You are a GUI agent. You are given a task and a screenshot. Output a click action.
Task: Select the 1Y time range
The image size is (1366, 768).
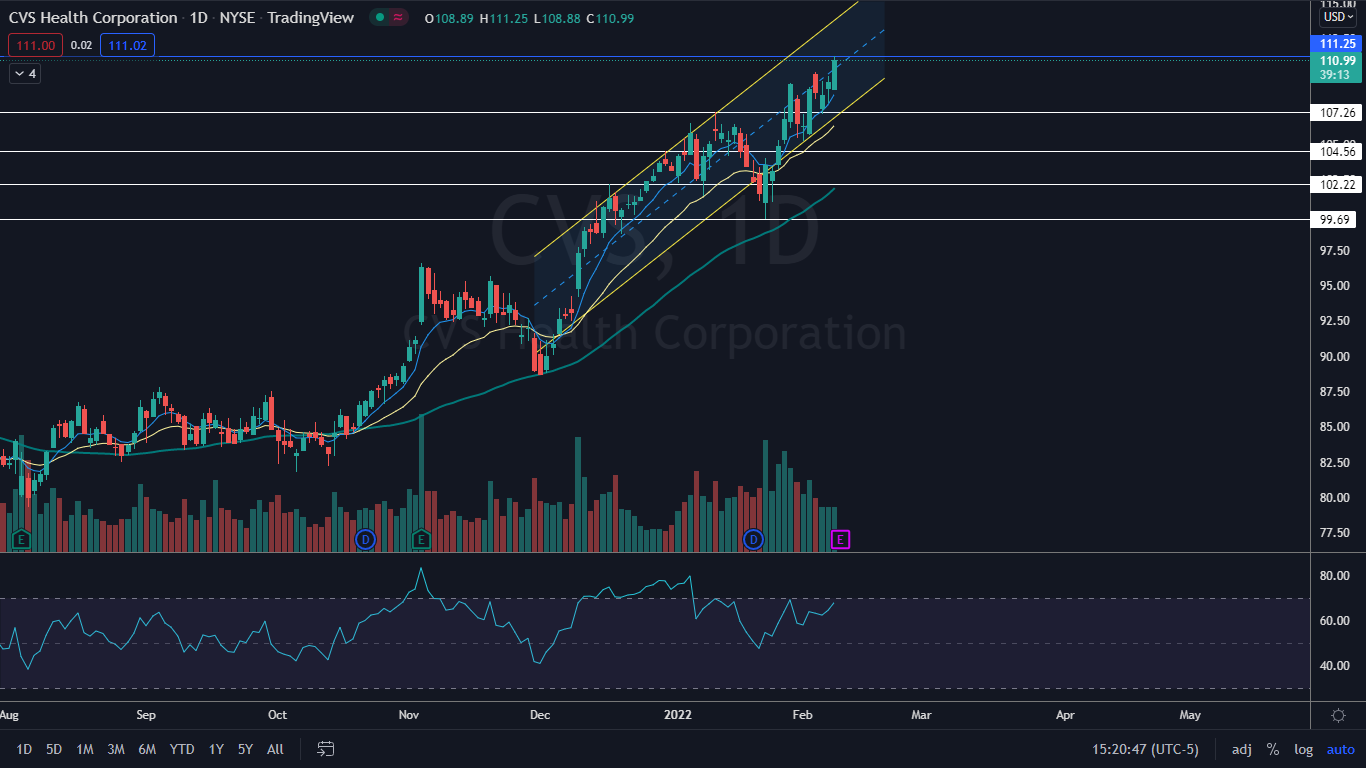(x=216, y=749)
